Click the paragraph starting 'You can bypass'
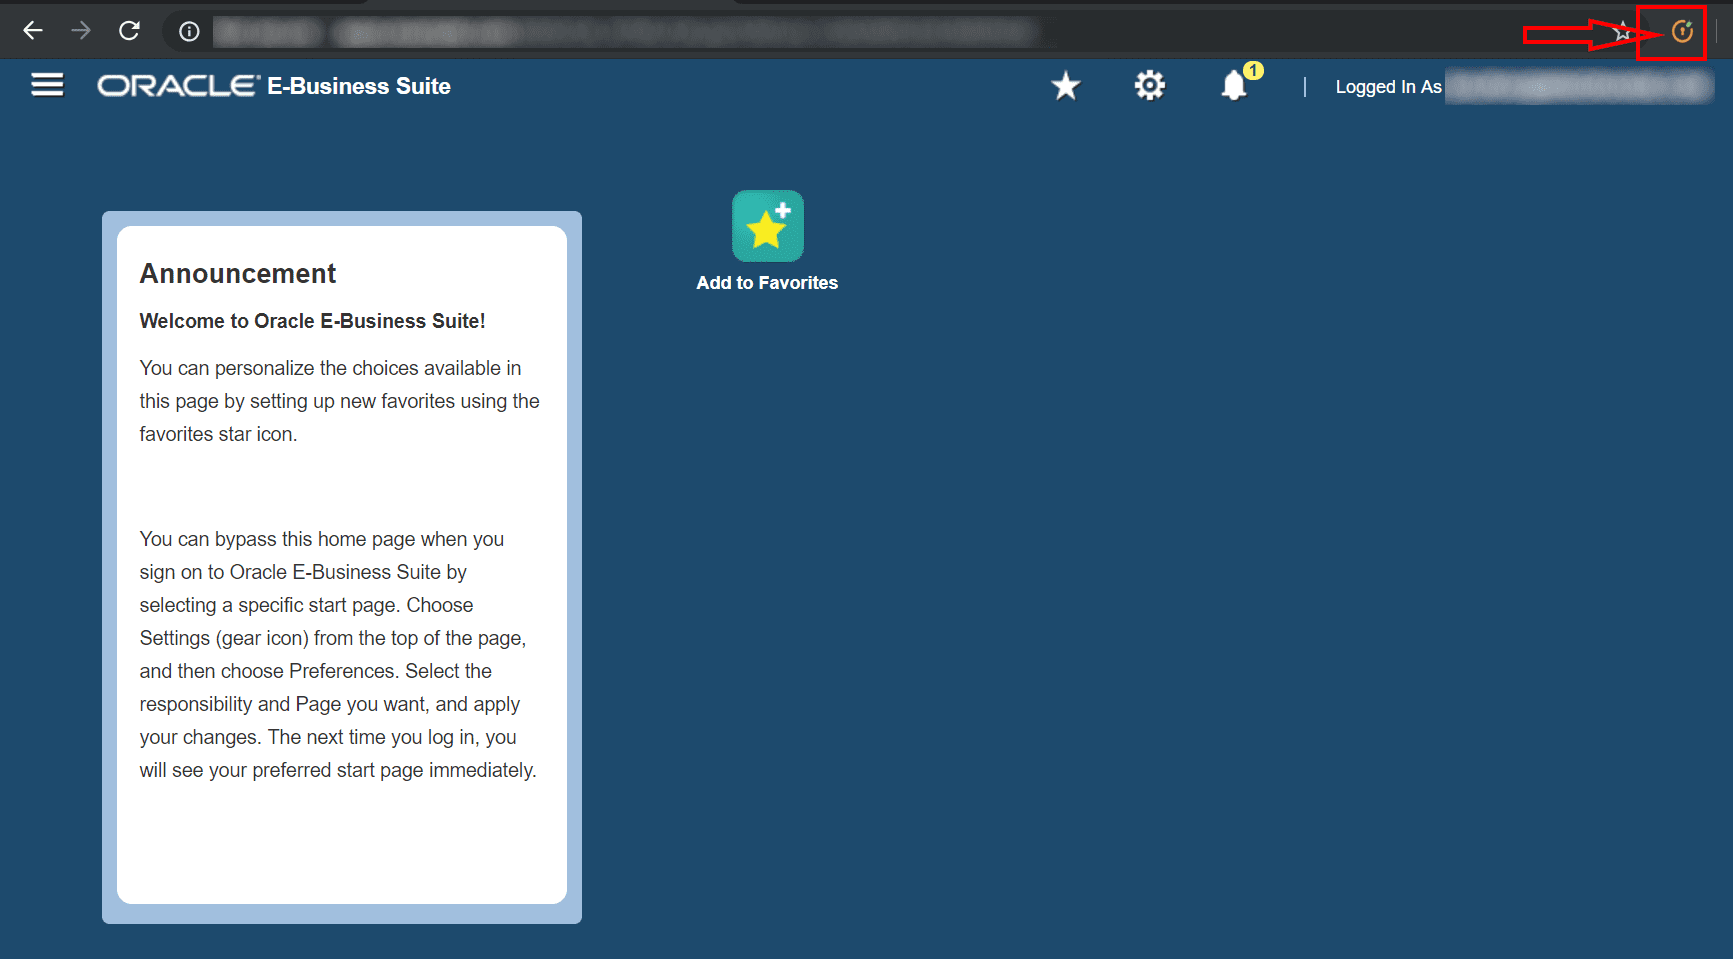This screenshot has width=1733, height=959. pyautogui.click(x=338, y=654)
